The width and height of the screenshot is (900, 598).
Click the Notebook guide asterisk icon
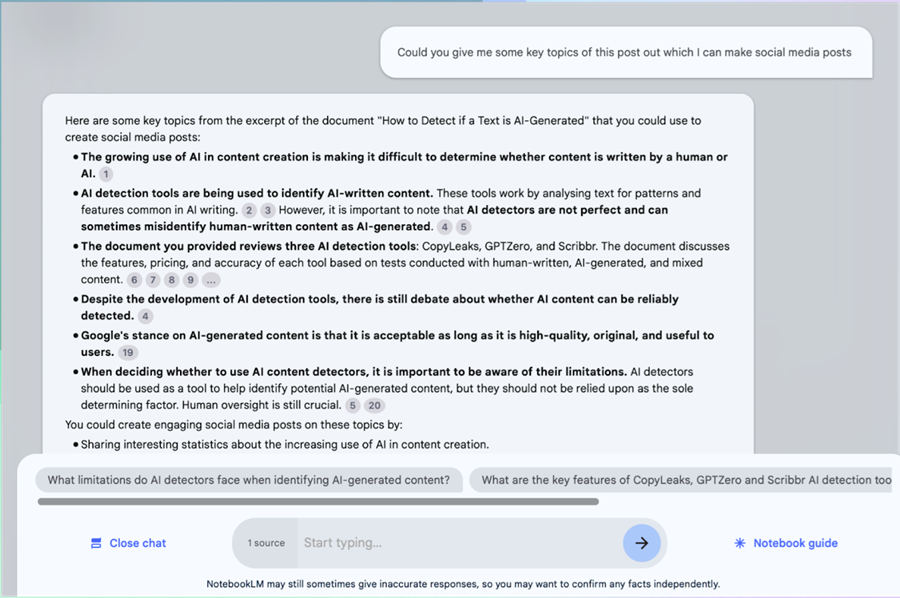[740, 543]
